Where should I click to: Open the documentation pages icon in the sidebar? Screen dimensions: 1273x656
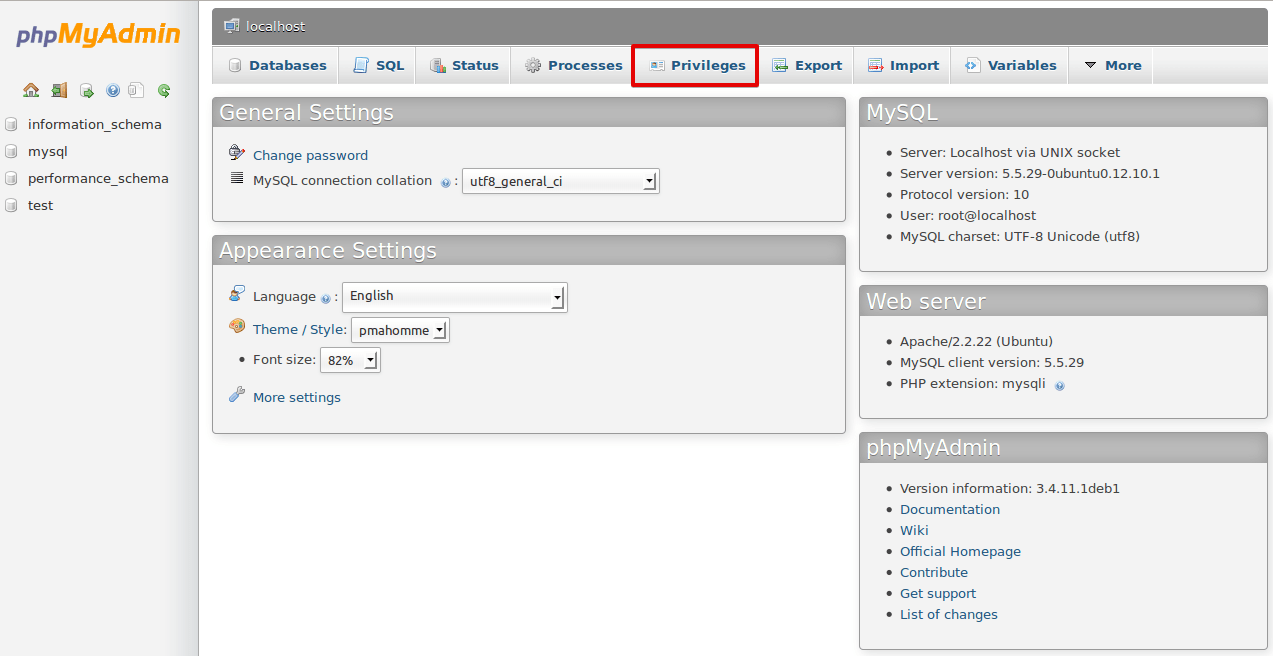coord(137,91)
